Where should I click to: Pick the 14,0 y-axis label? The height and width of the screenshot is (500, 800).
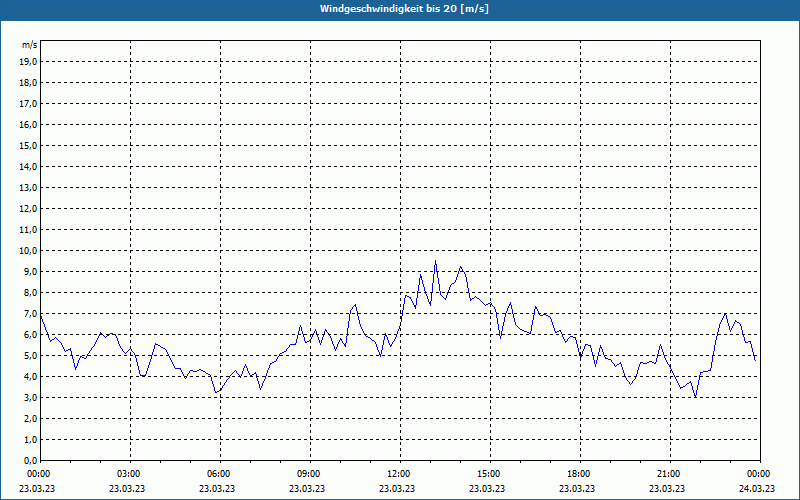pos(28,166)
